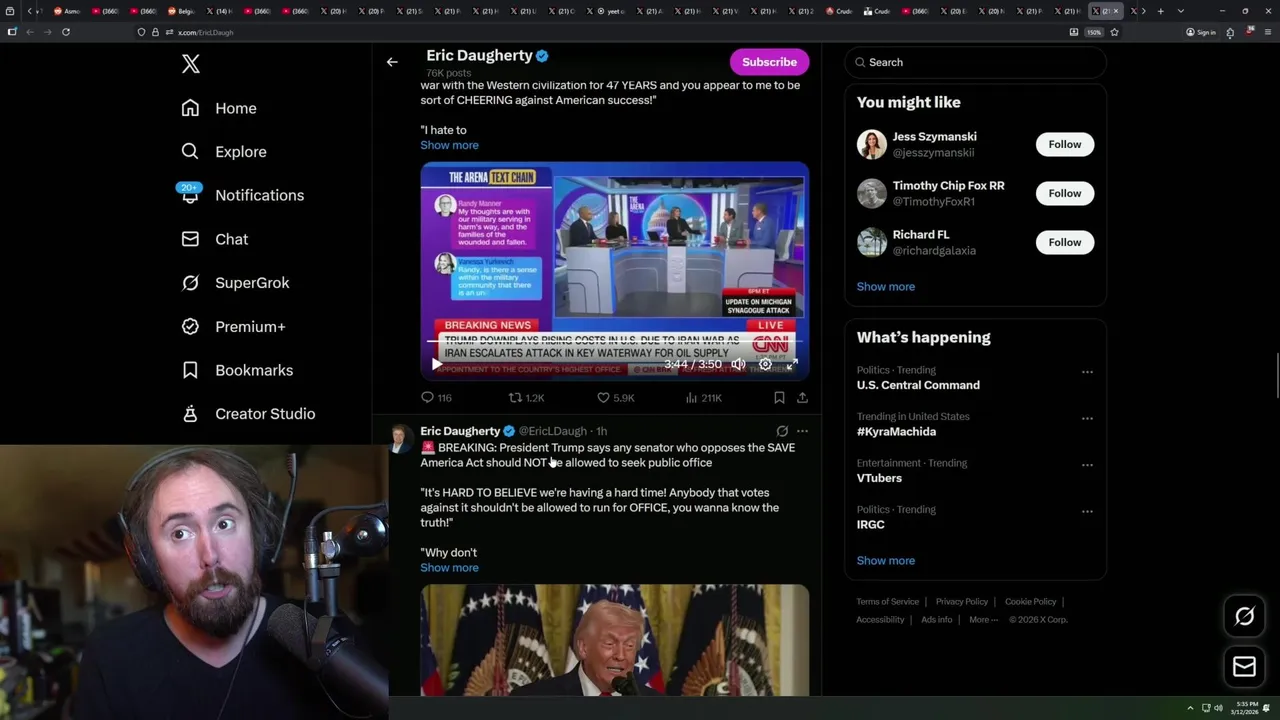Seek on the CNN video progress bar
The width and height of the screenshot is (1280, 720).
point(614,342)
